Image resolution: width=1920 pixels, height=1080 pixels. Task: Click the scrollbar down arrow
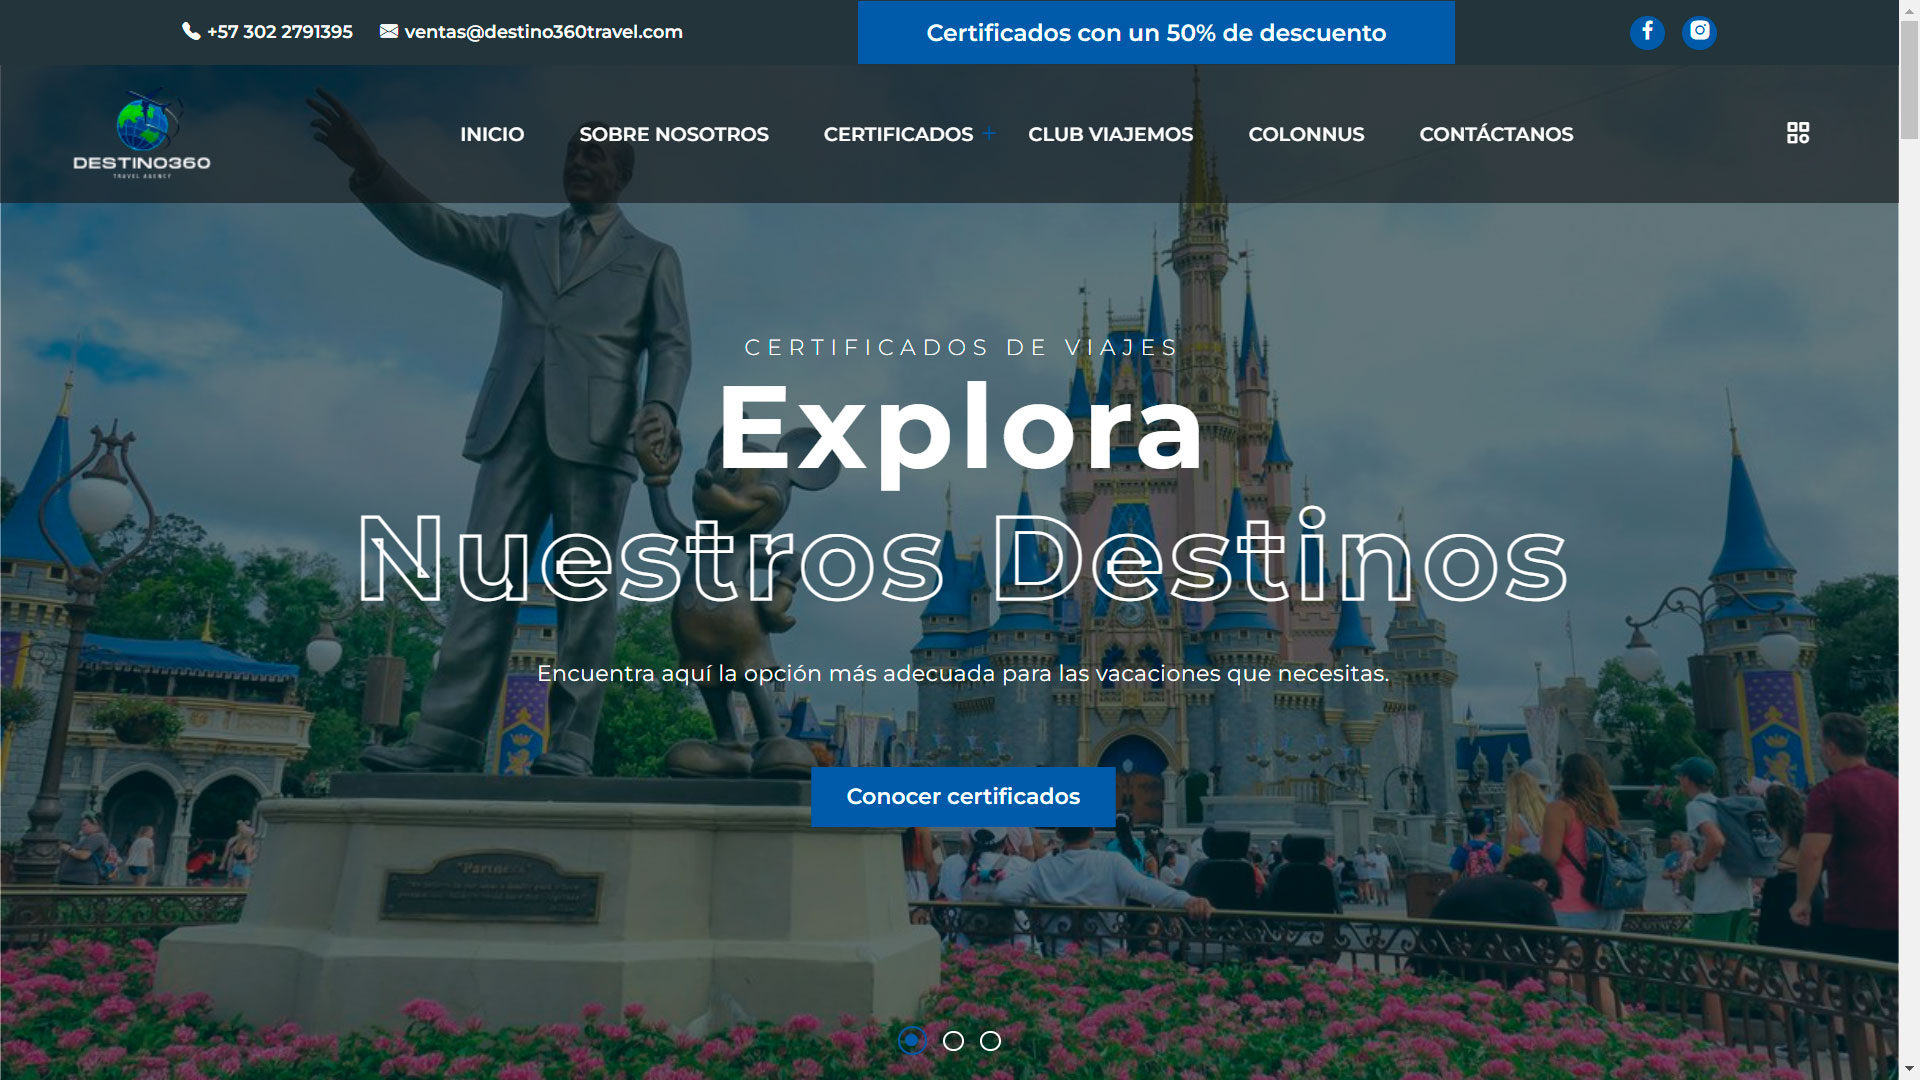(1909, 1070)
